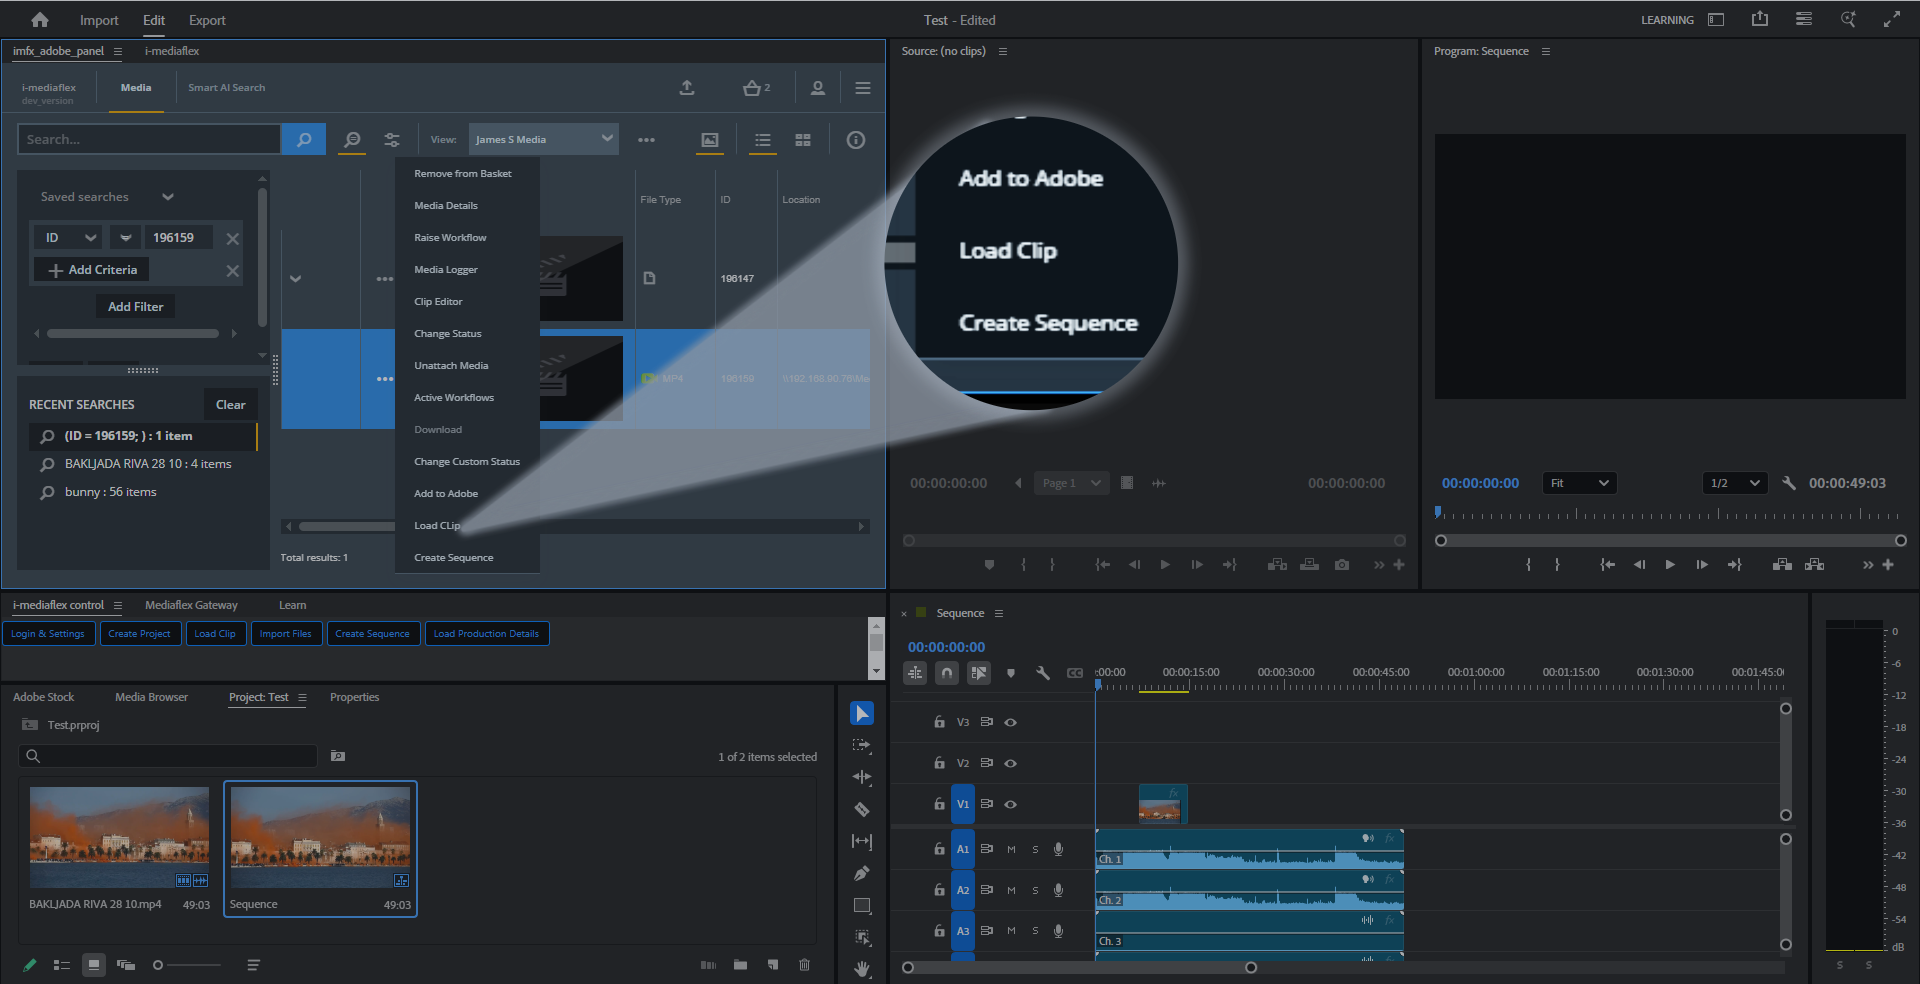Toggle visibility of the V3 video track
Image resolution: width=1920 pixels, height=984 pixels.
coord(1011,722)
